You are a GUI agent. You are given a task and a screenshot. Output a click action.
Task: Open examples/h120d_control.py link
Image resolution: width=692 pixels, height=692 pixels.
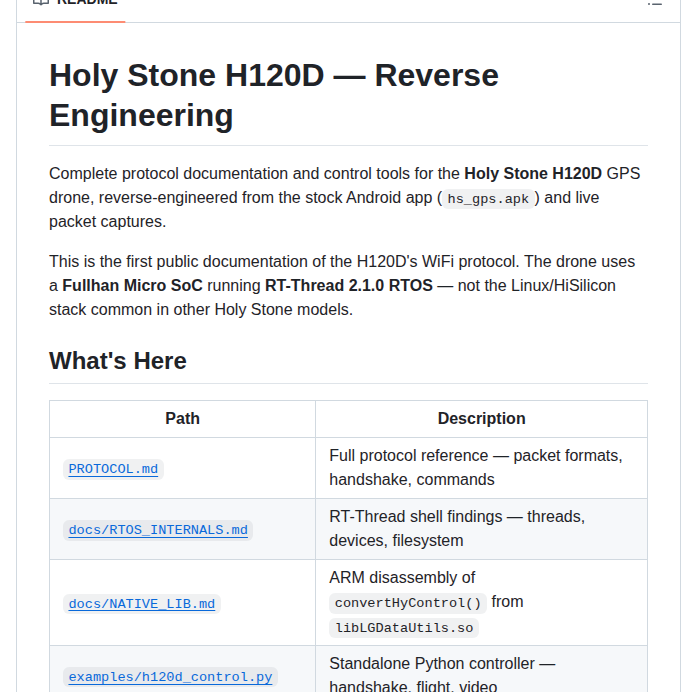tap(170, 677)
